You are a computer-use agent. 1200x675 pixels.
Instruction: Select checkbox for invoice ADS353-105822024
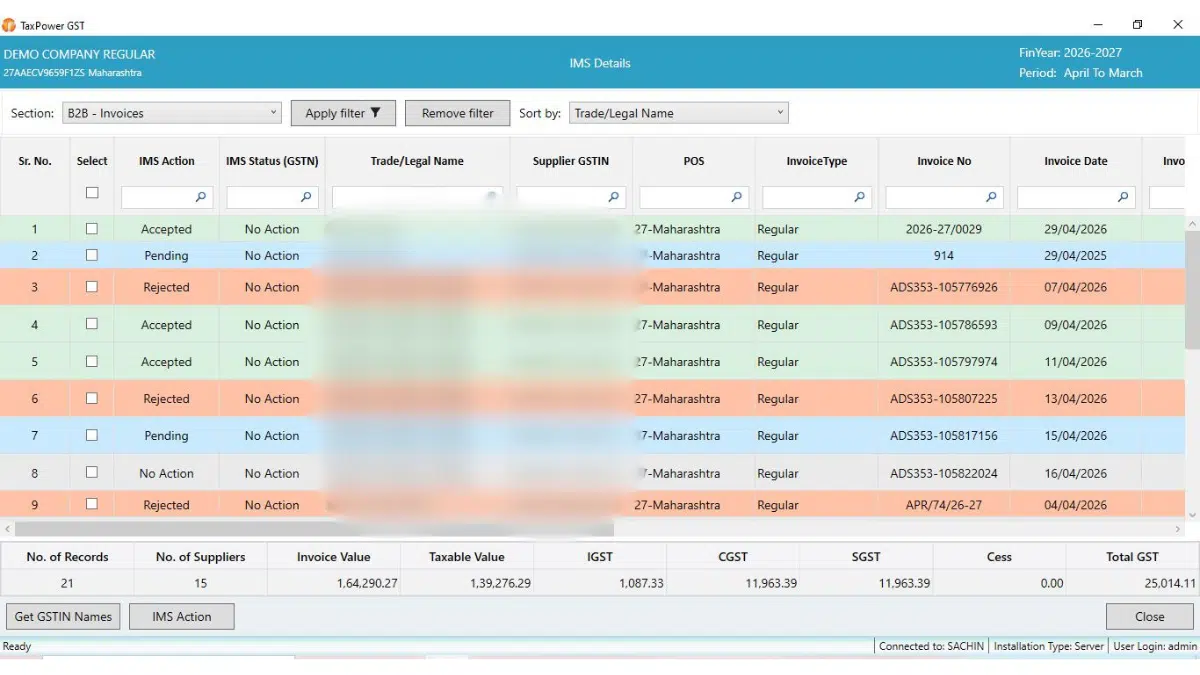92,472
